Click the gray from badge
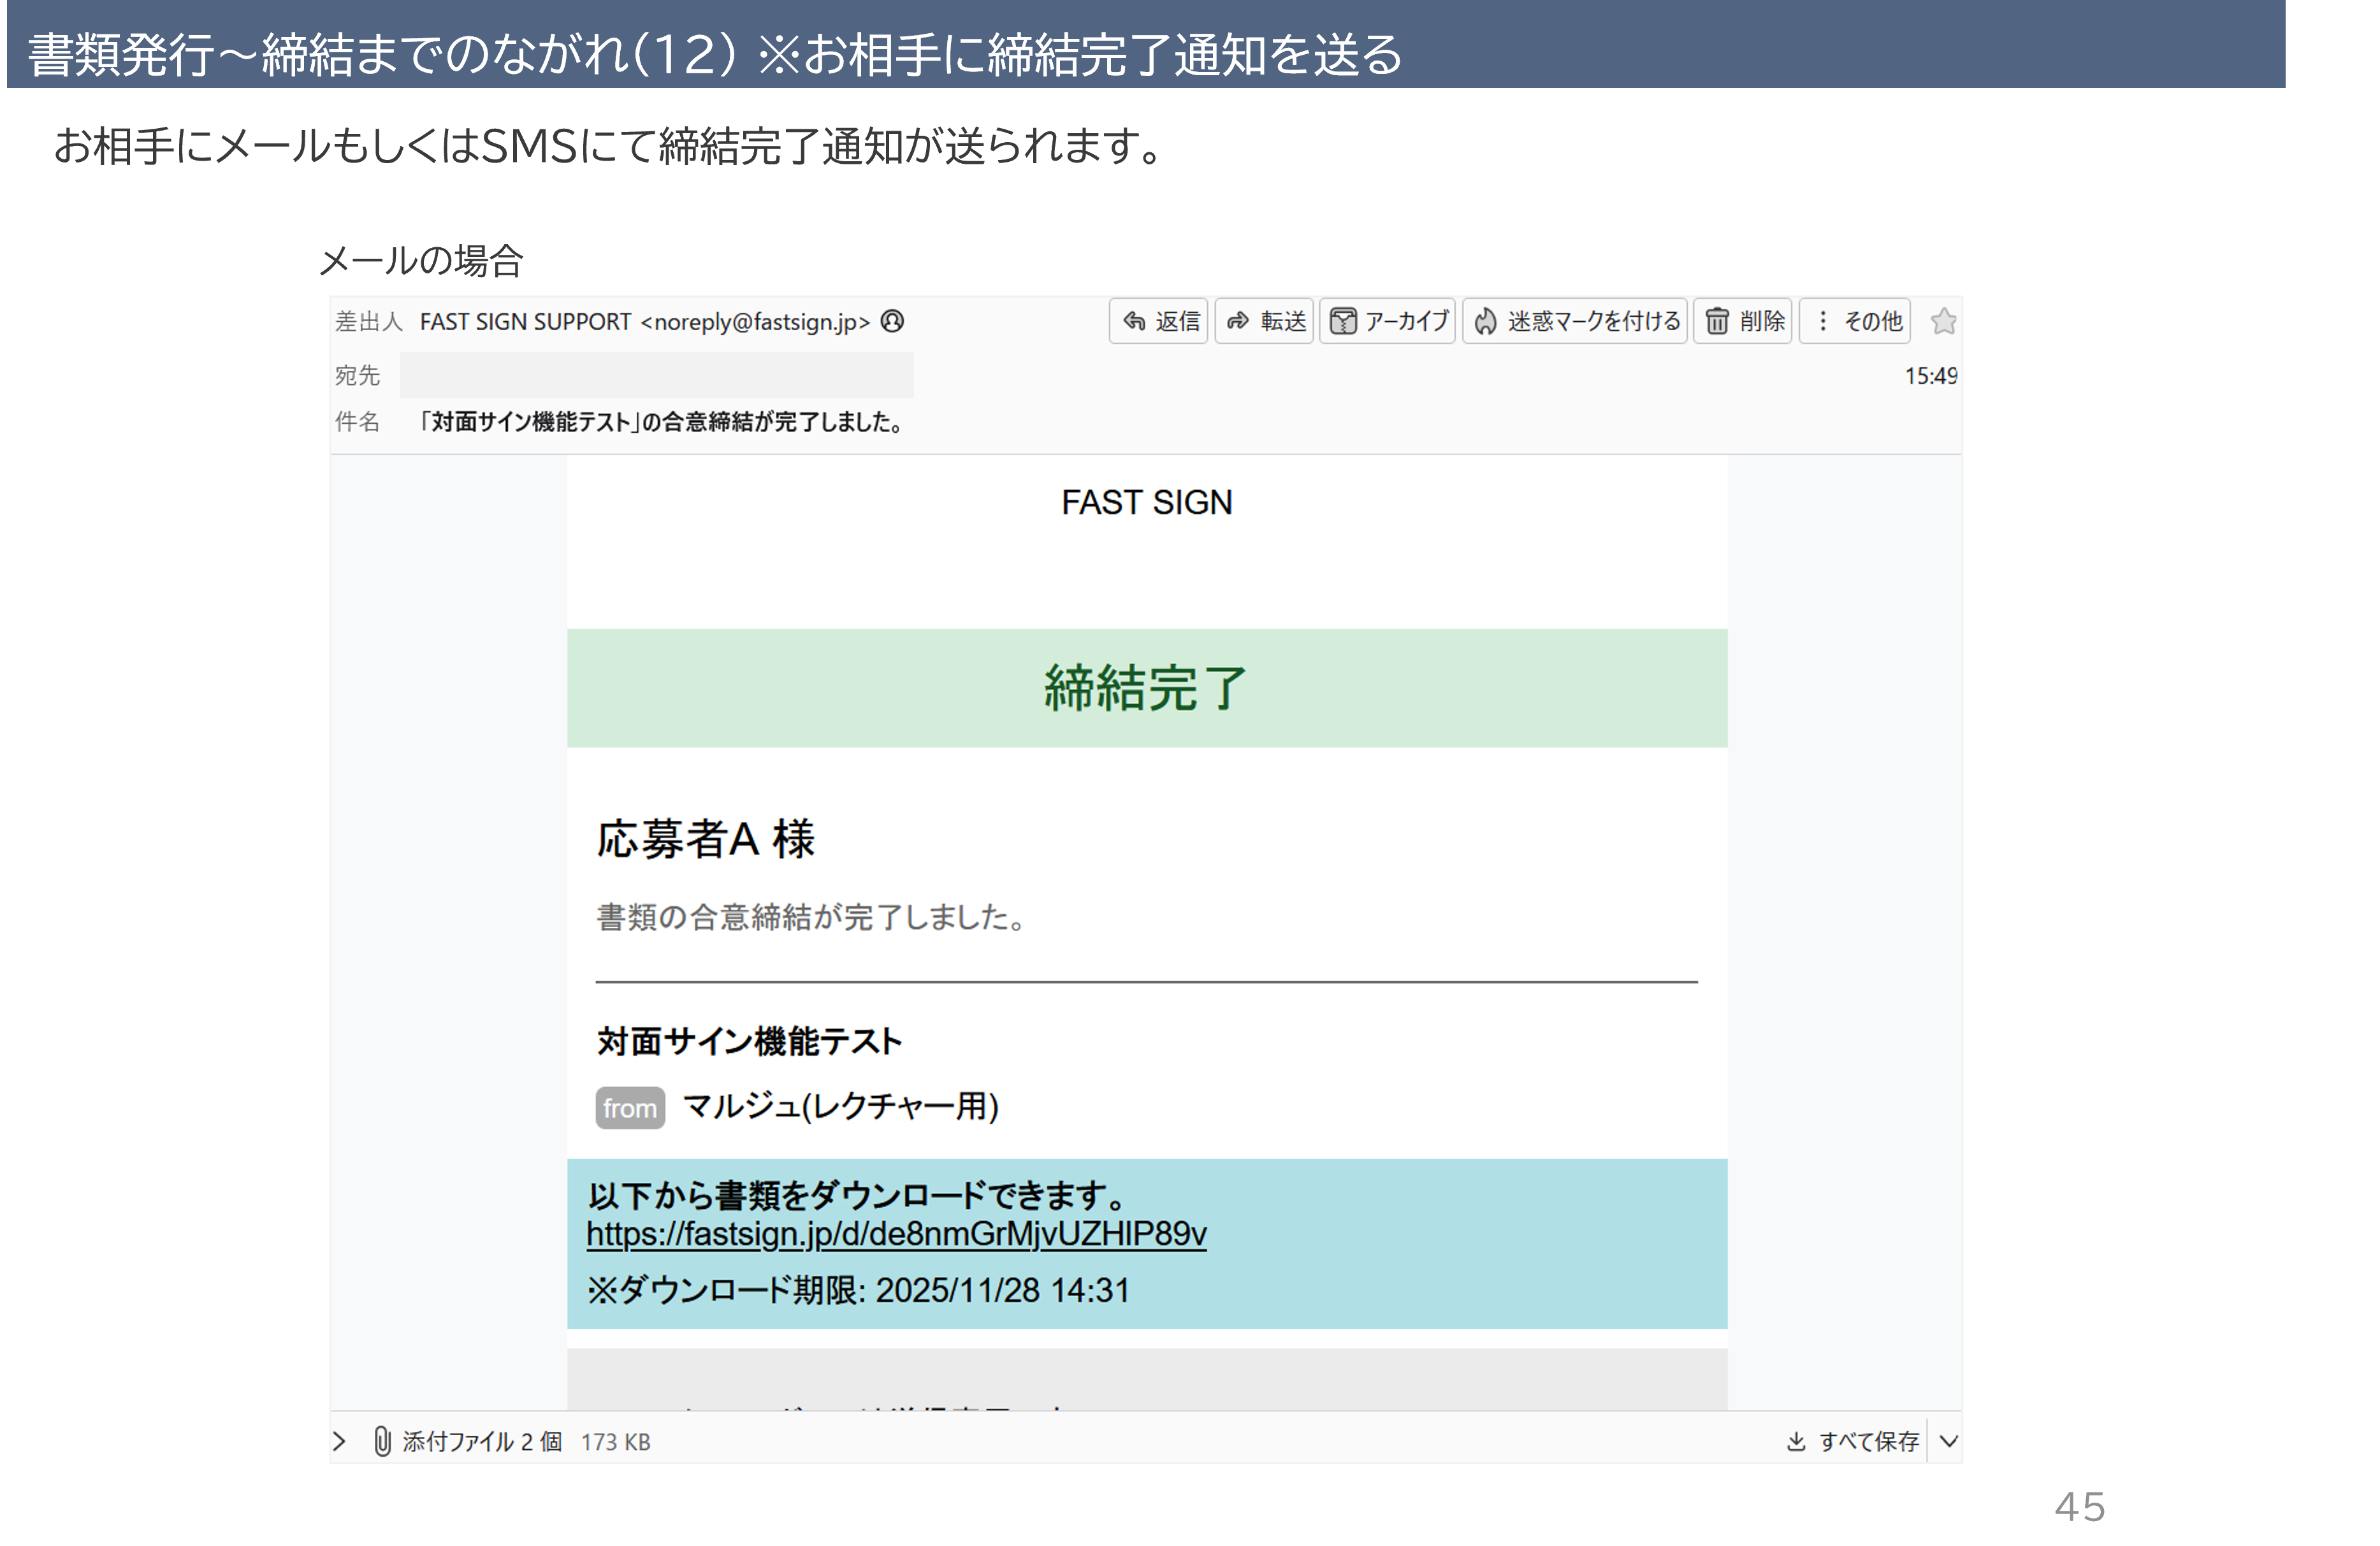 point(630,1108)
